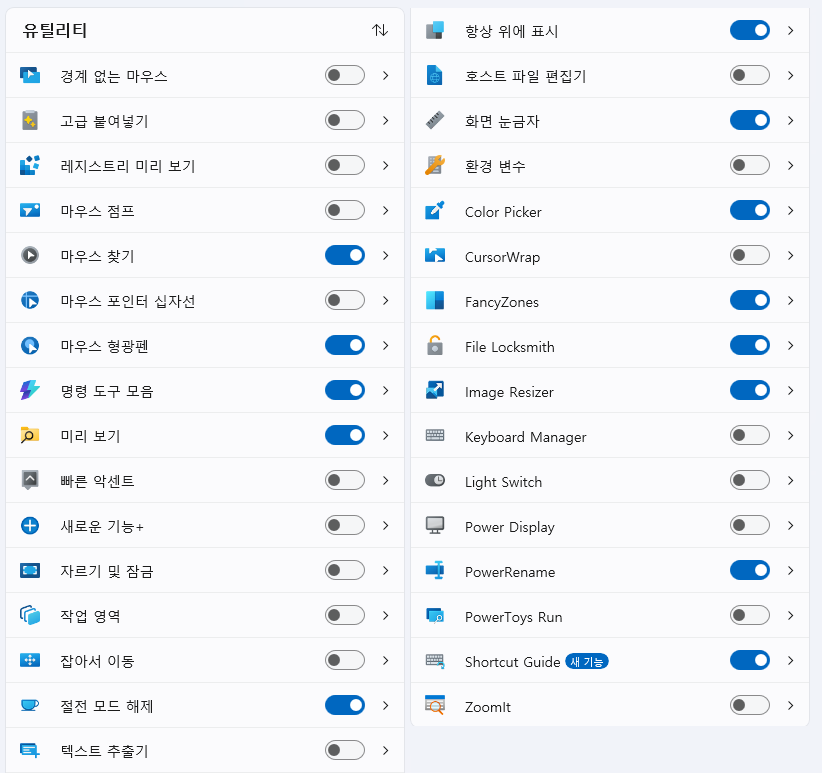Image resolution: width=822 pixels, height=773 pixels.
Task: Click the 새로운 기능+ plus icon
Action: [30, 526]
